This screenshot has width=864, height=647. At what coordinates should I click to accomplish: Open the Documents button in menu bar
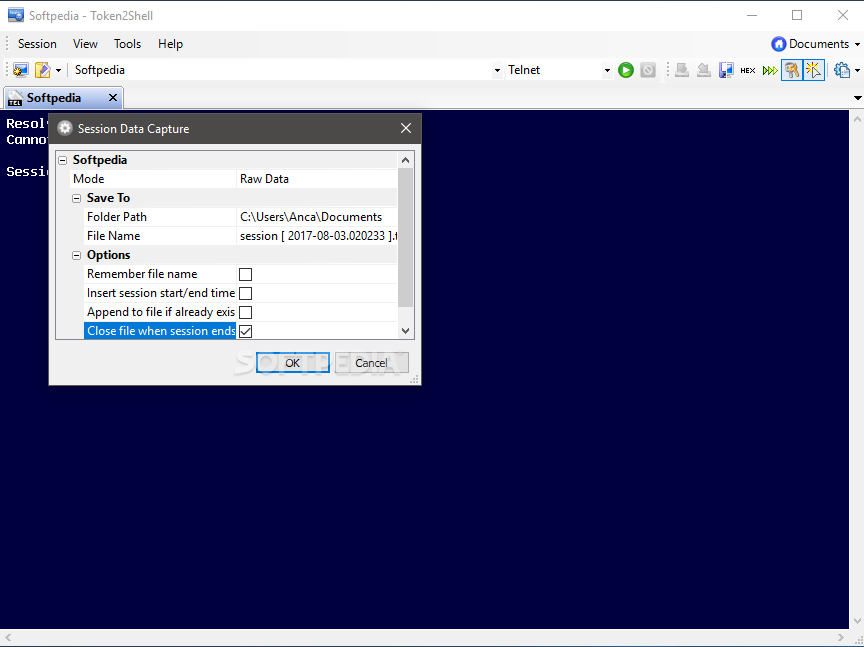[810, 44]
